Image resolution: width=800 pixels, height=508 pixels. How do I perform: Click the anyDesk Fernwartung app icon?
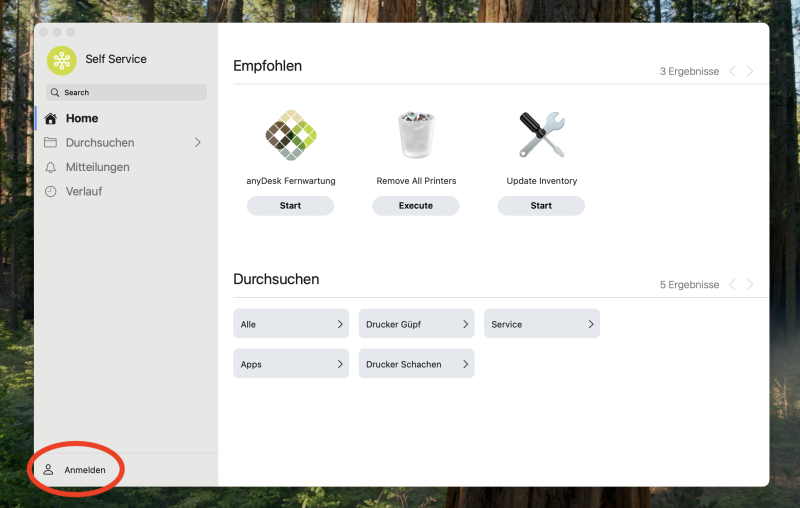(x=290, y=135)
